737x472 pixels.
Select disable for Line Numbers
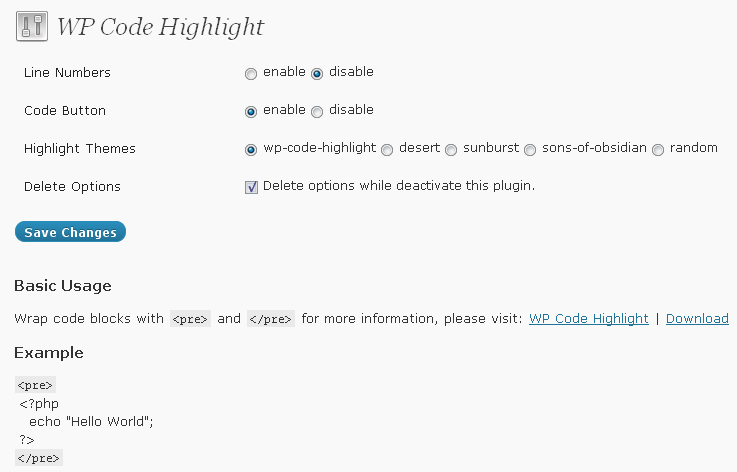317,74
